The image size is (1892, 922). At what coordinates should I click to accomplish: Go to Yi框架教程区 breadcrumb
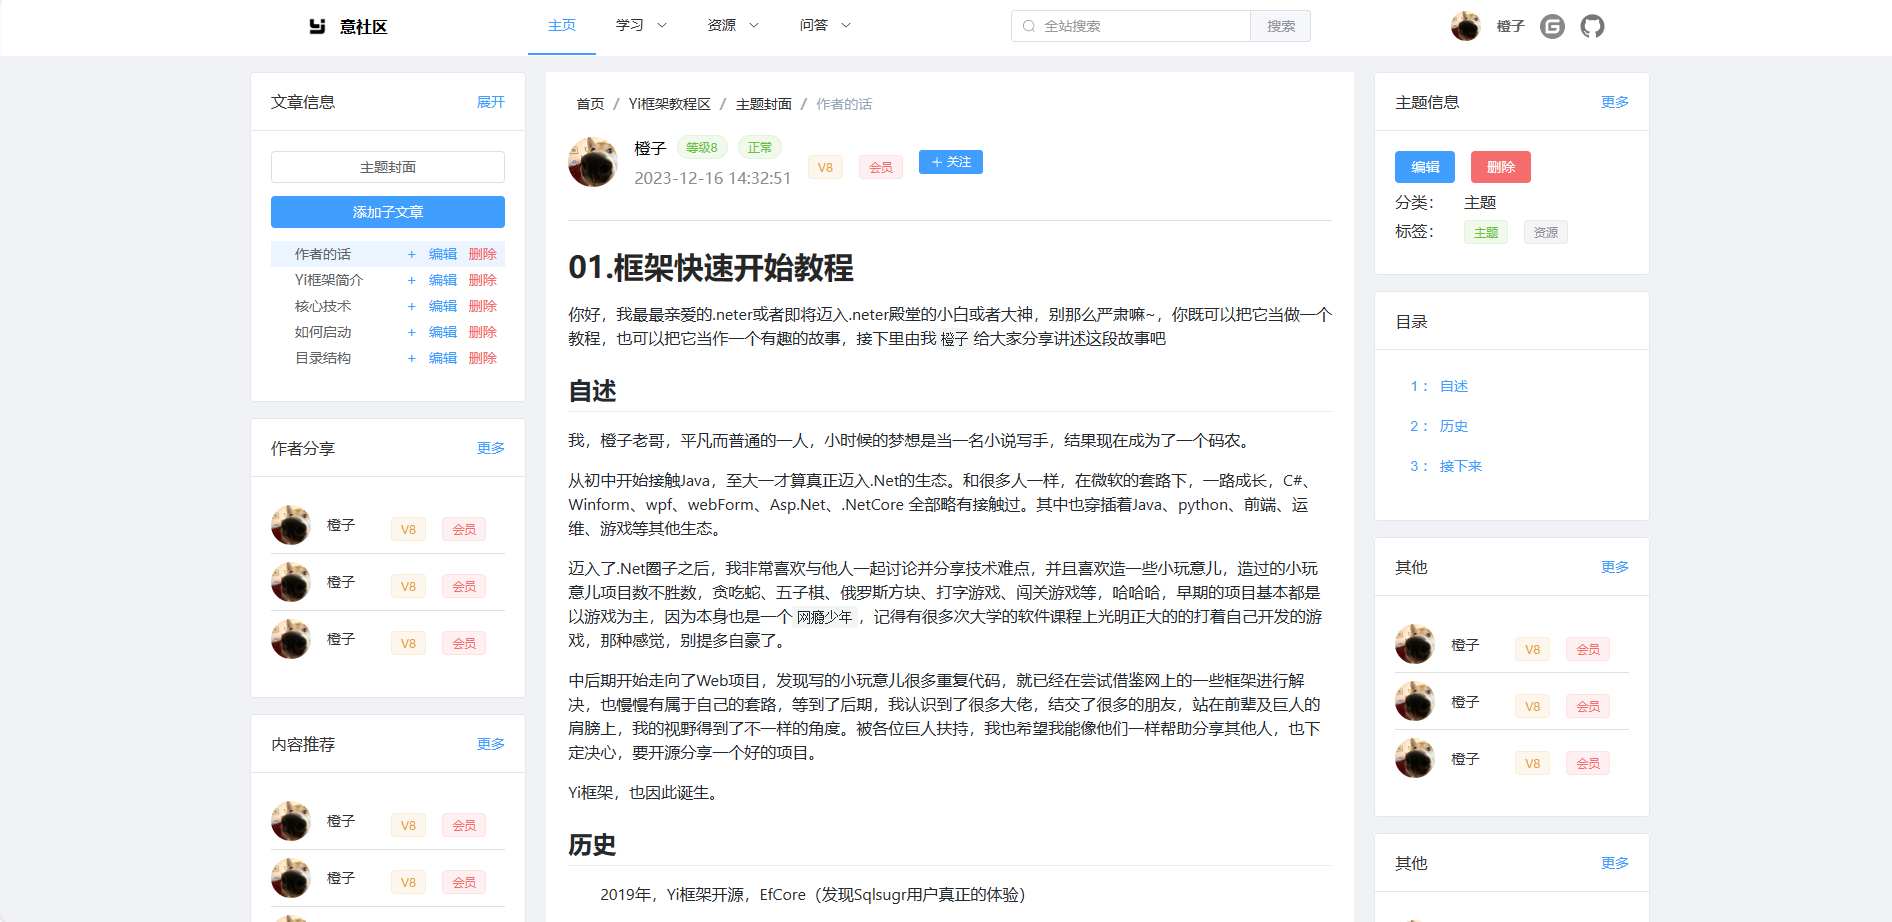click(x=669, y=104)
